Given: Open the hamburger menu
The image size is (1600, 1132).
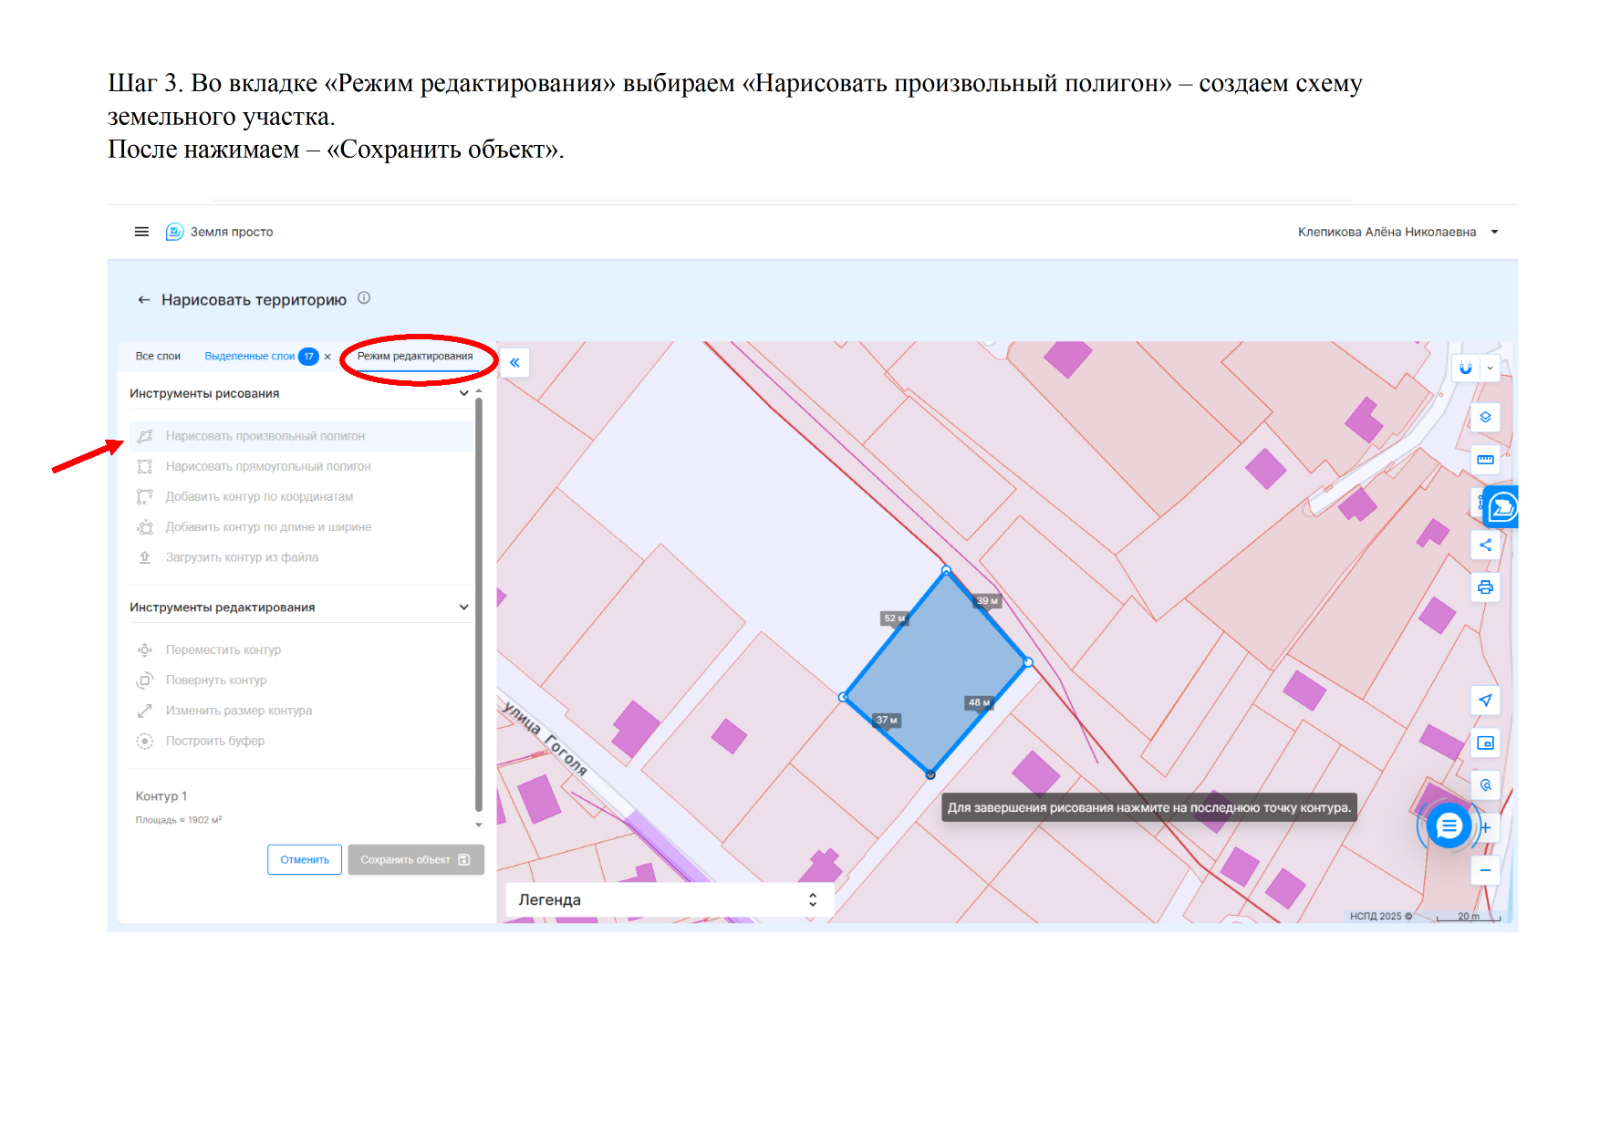Looking at the screenshot, I should pyautogui.click(x=142, y=232).
